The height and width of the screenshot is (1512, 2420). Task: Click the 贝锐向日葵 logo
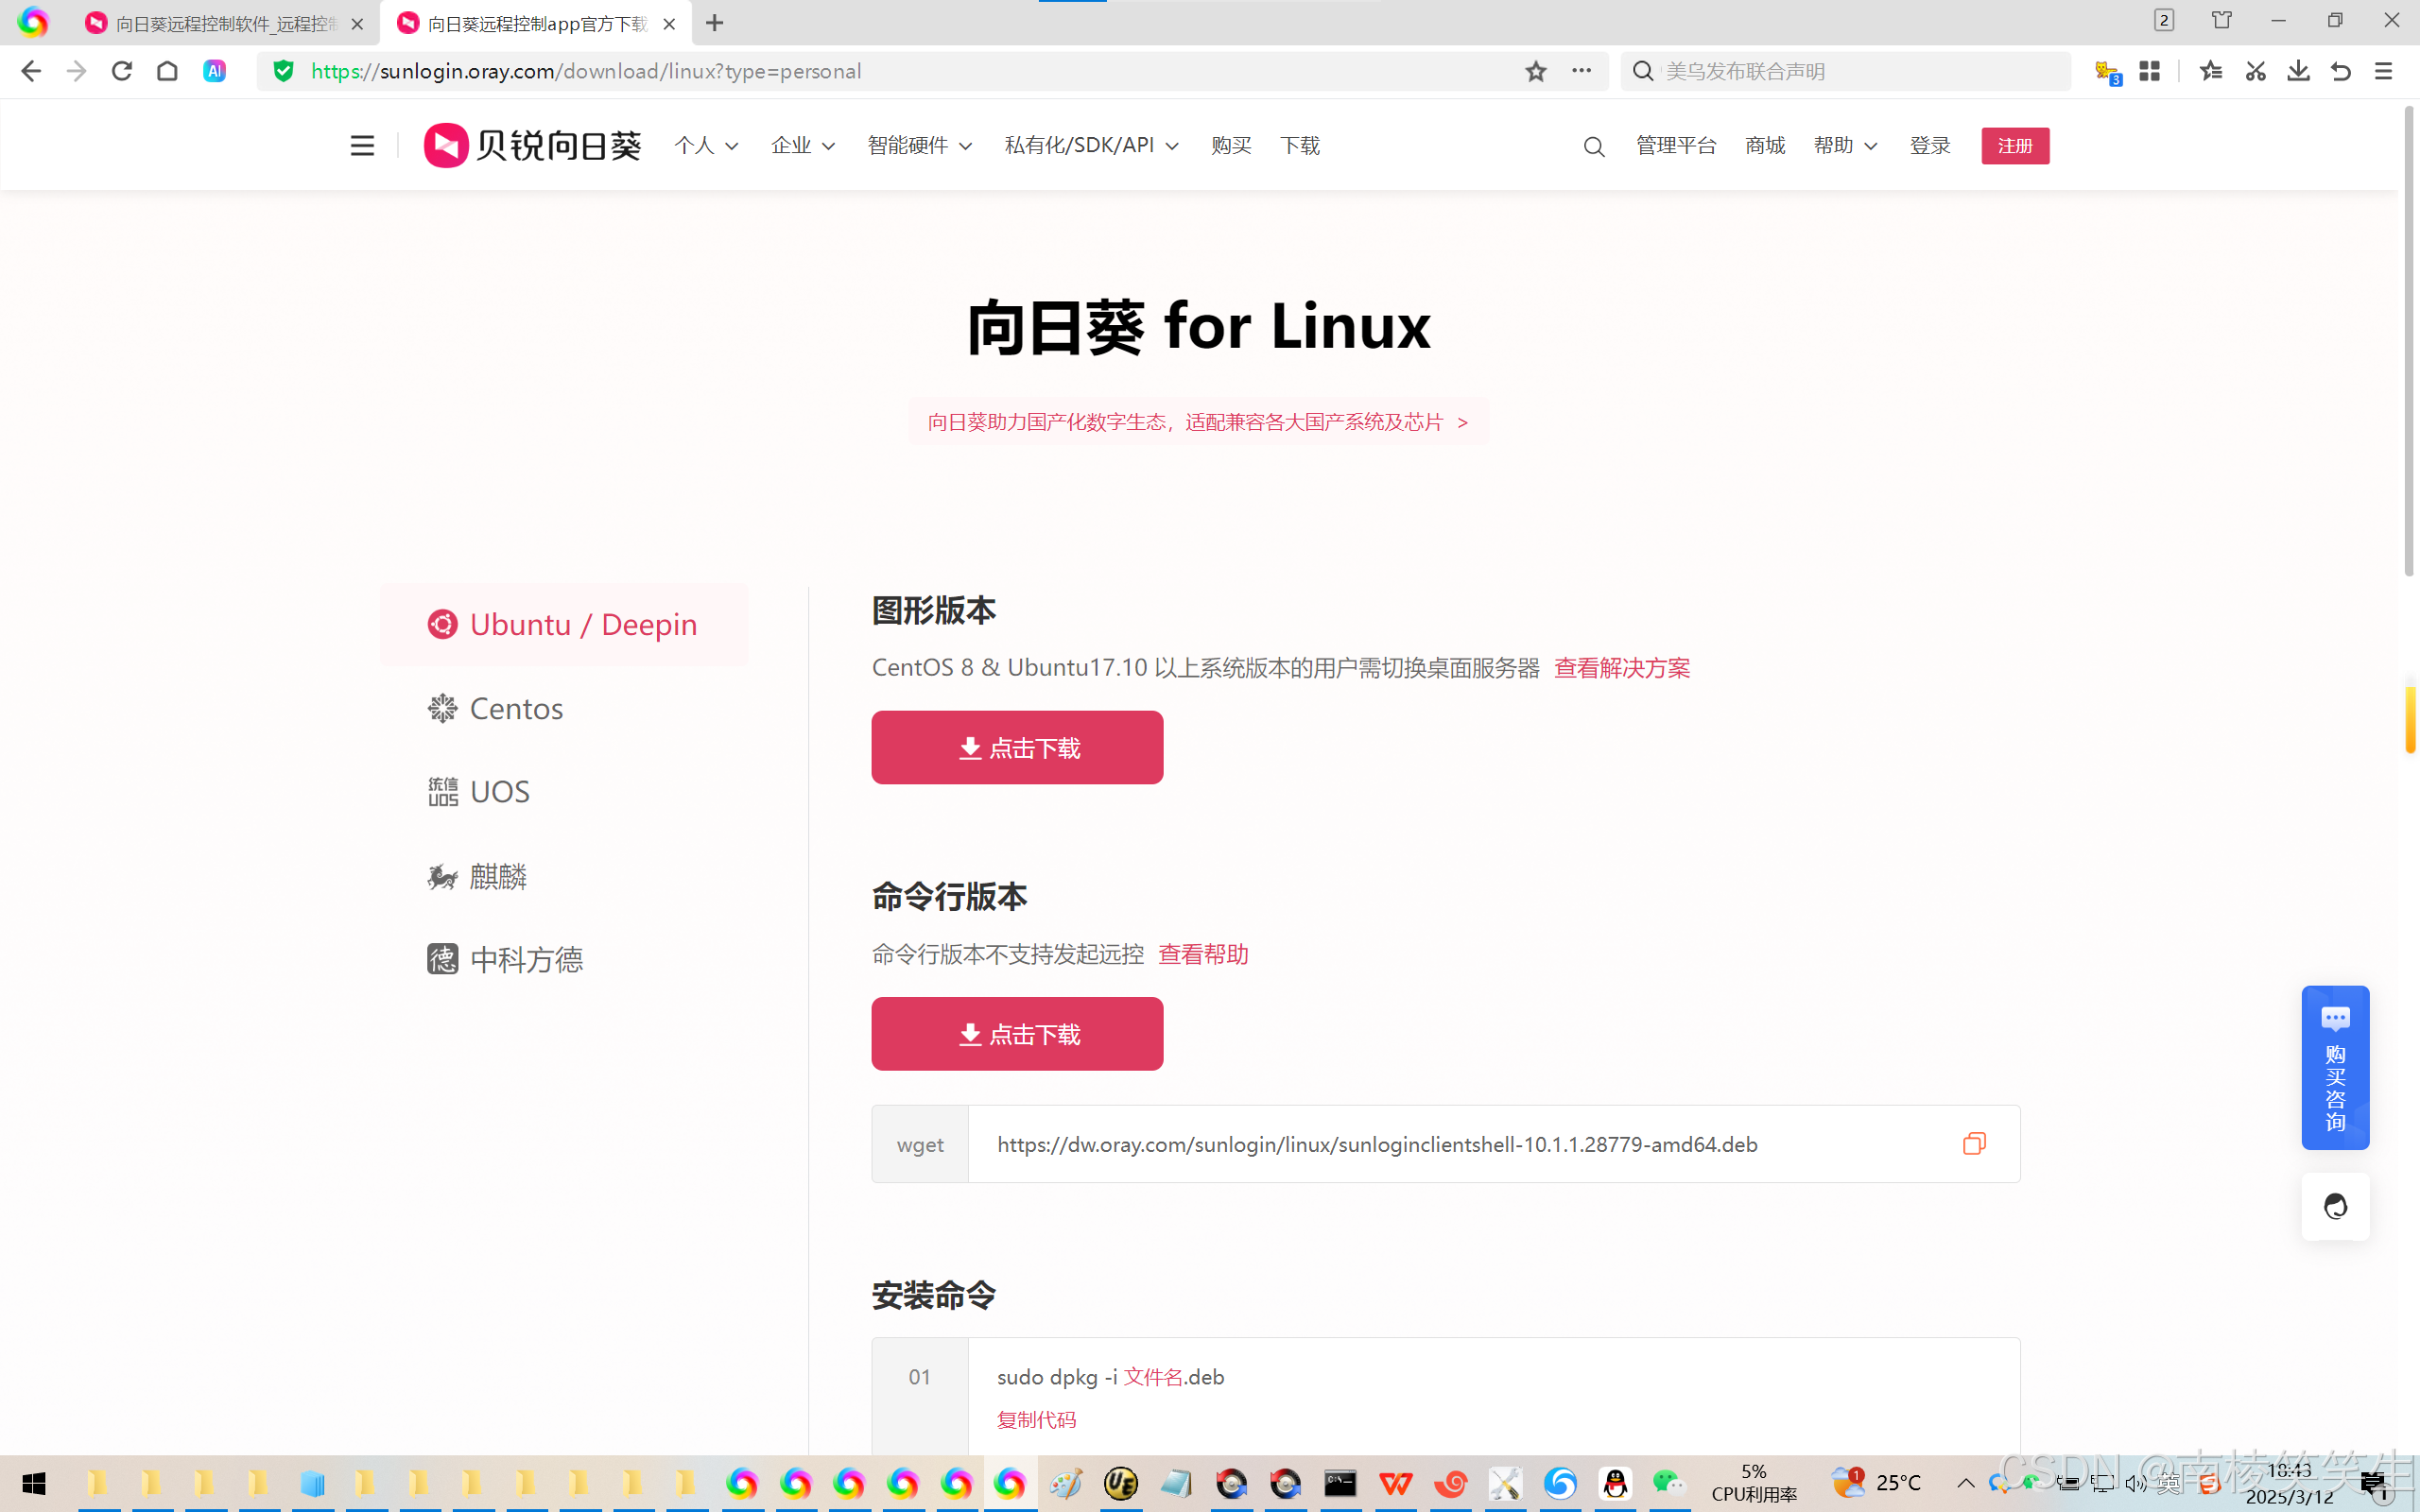coord(533,146)
